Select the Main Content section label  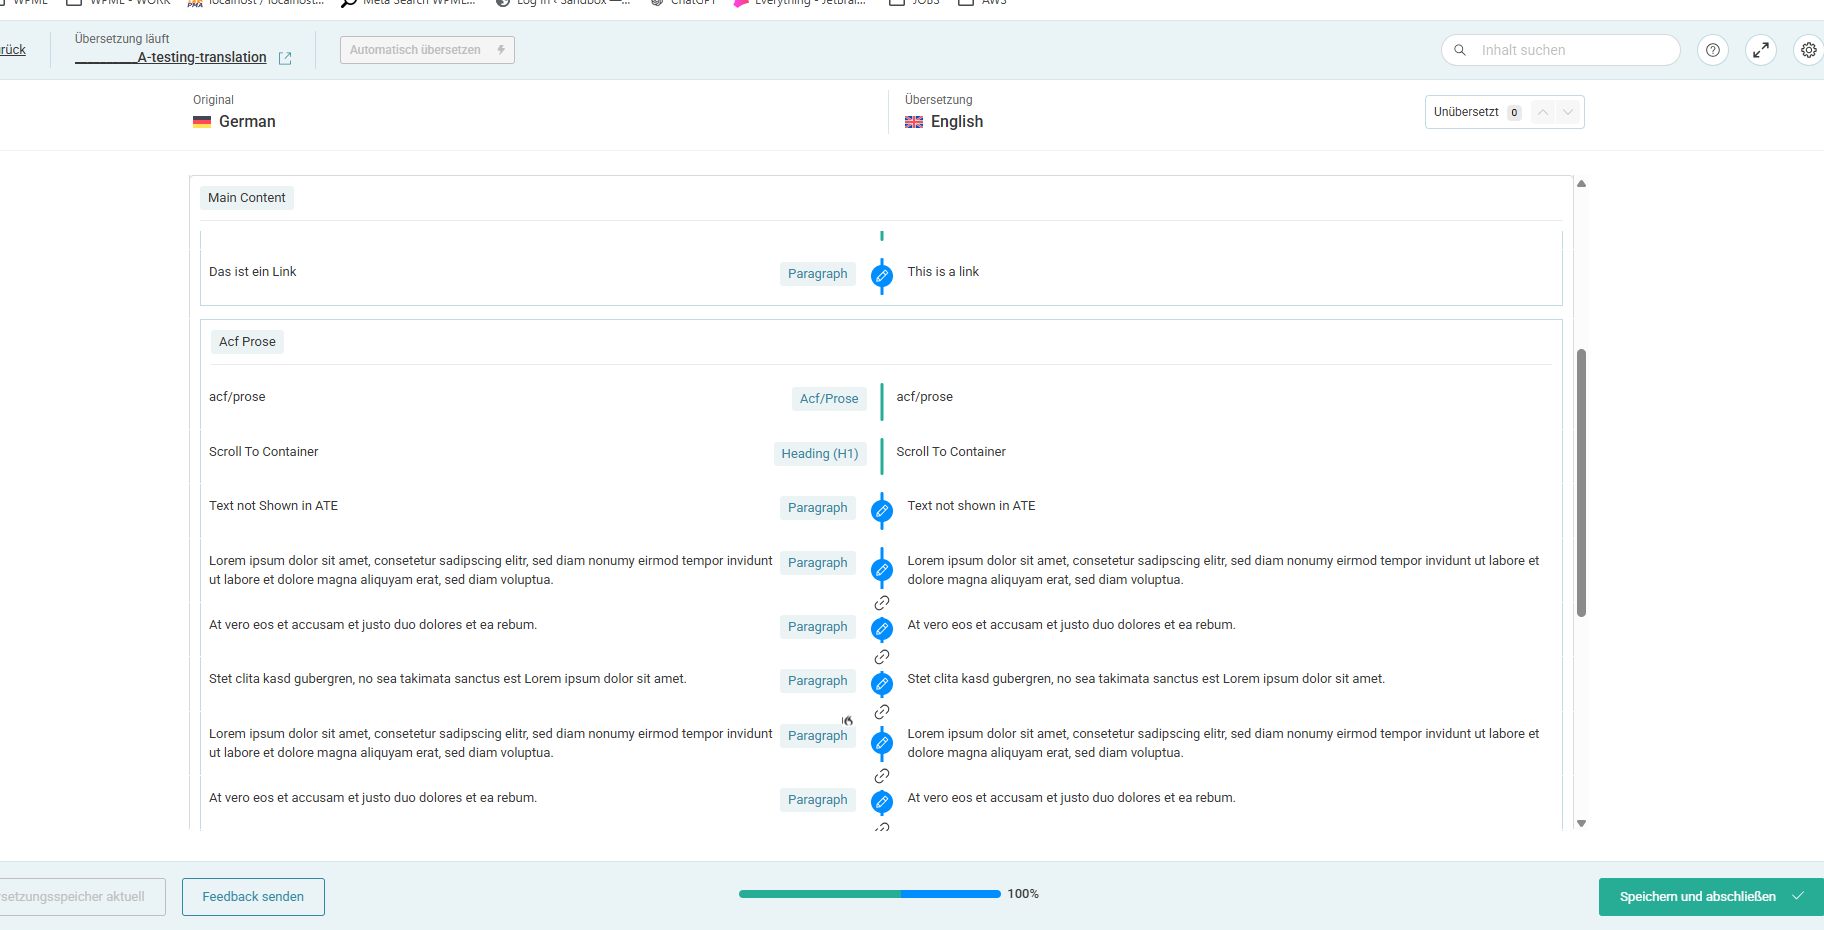click(x=246, y=198)
